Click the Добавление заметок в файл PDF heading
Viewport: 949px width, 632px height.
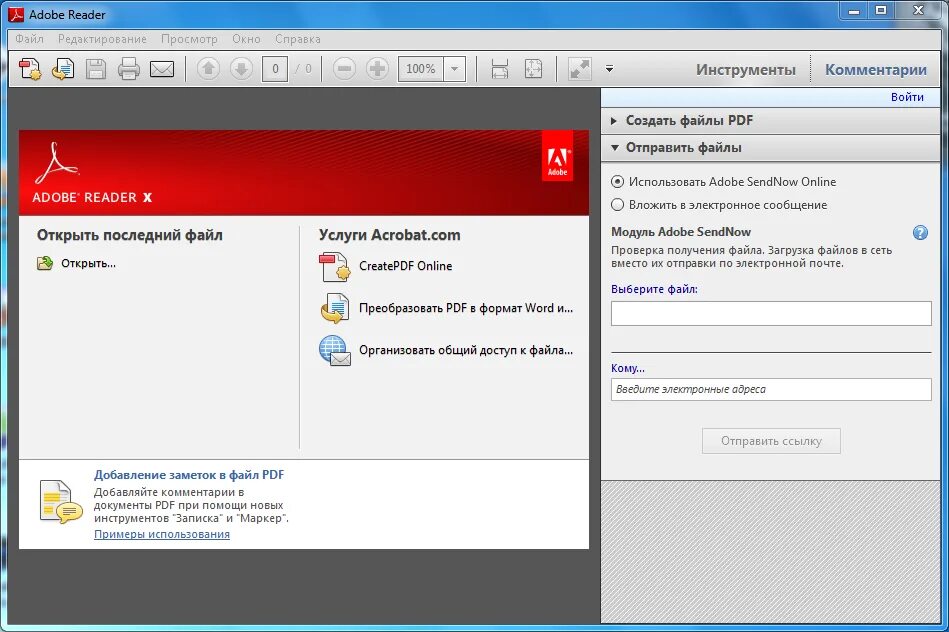pos(189,475)
